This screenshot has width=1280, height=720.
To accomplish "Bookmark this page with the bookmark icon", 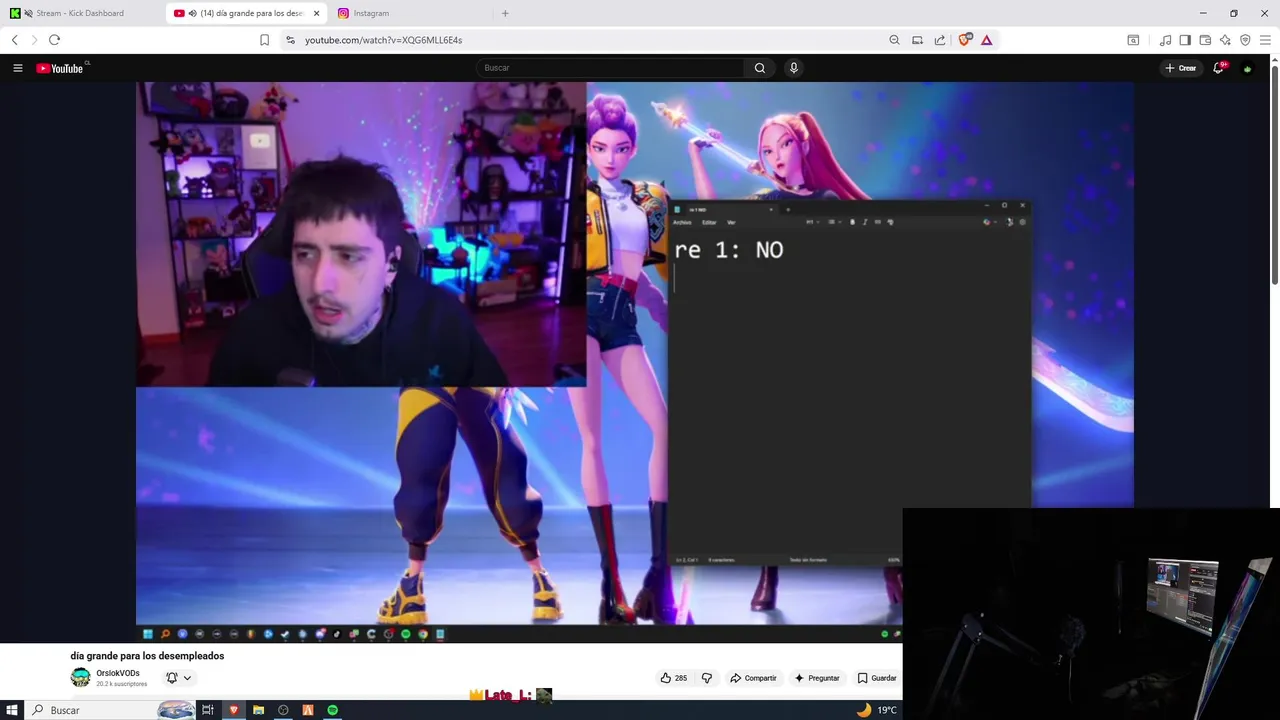I will [x=264, y=40].
